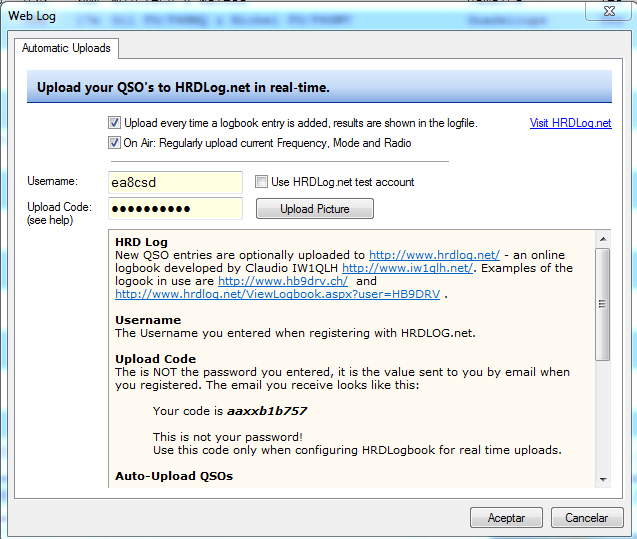
Task: Click the Upload Picture button
Action: [315, 209]
